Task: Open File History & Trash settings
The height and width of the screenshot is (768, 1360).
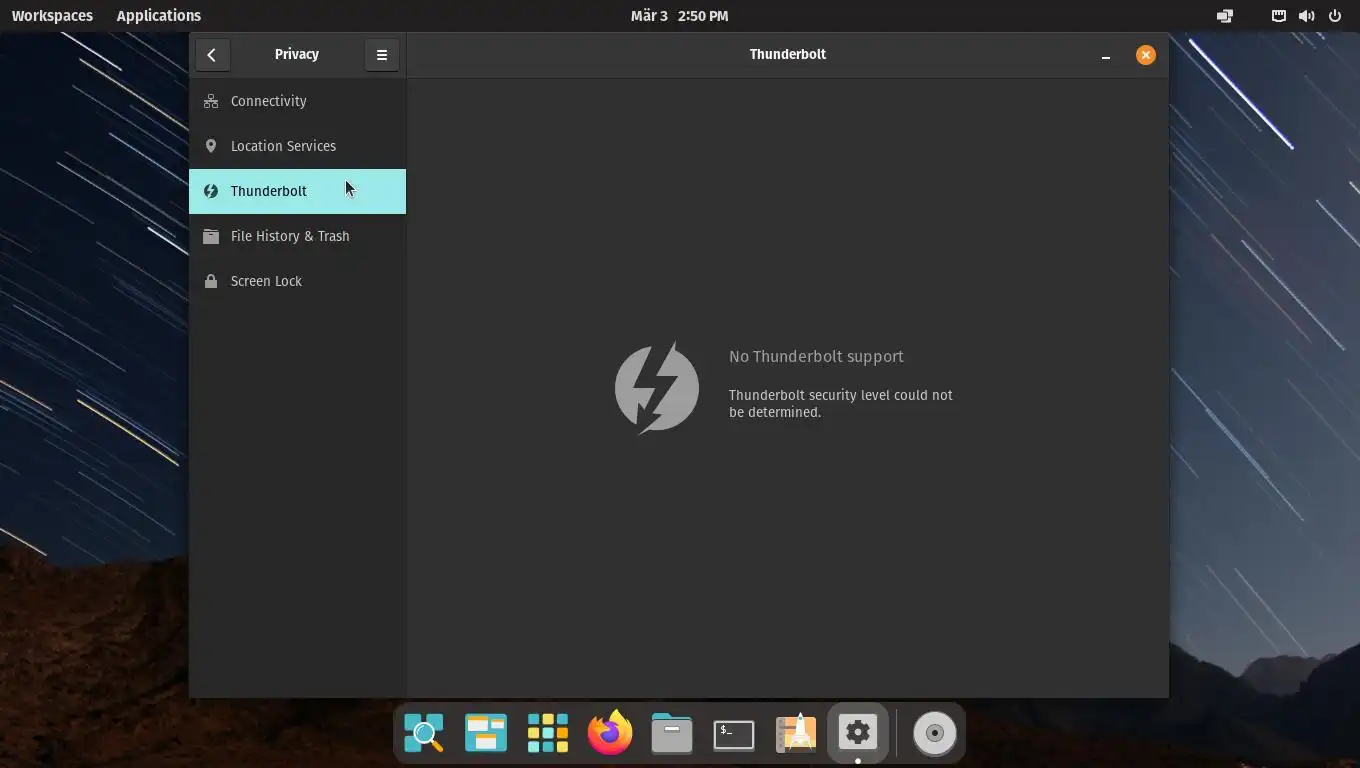Action: pyautogui.click(x=297, y=236)
